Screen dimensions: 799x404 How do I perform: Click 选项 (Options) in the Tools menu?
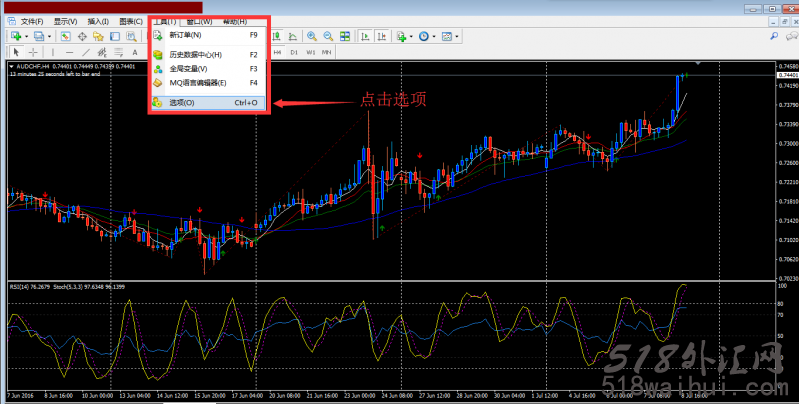click(x=182, y=102)
